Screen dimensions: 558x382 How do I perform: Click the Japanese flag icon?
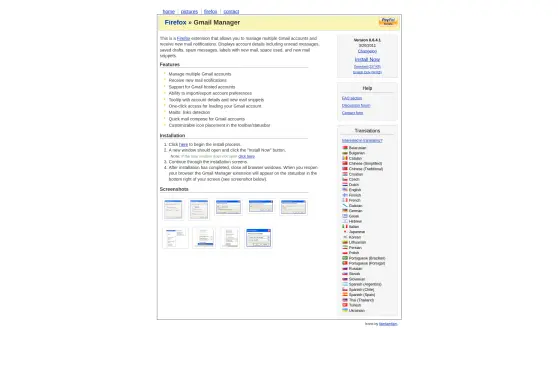coord(345,232)
